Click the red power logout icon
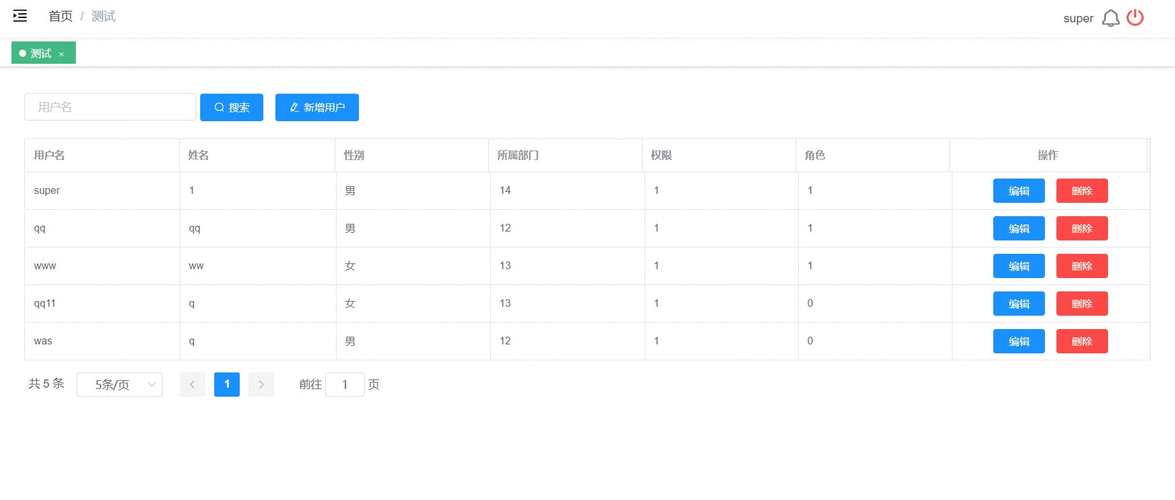 pyautogui.click(x=1135, y=18)
